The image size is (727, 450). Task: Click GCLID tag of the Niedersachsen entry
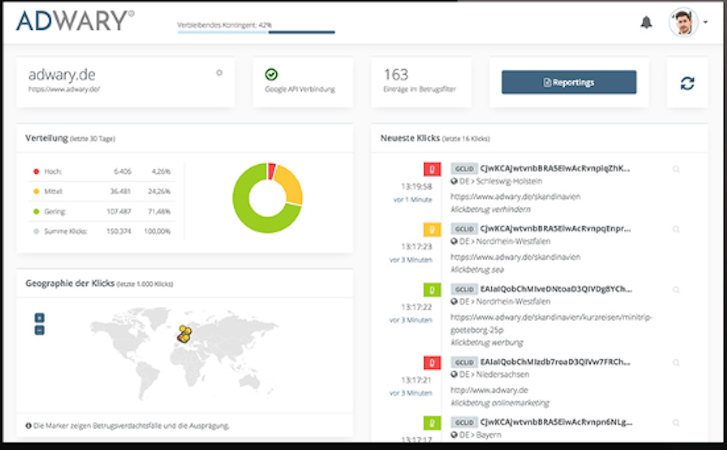464,362
